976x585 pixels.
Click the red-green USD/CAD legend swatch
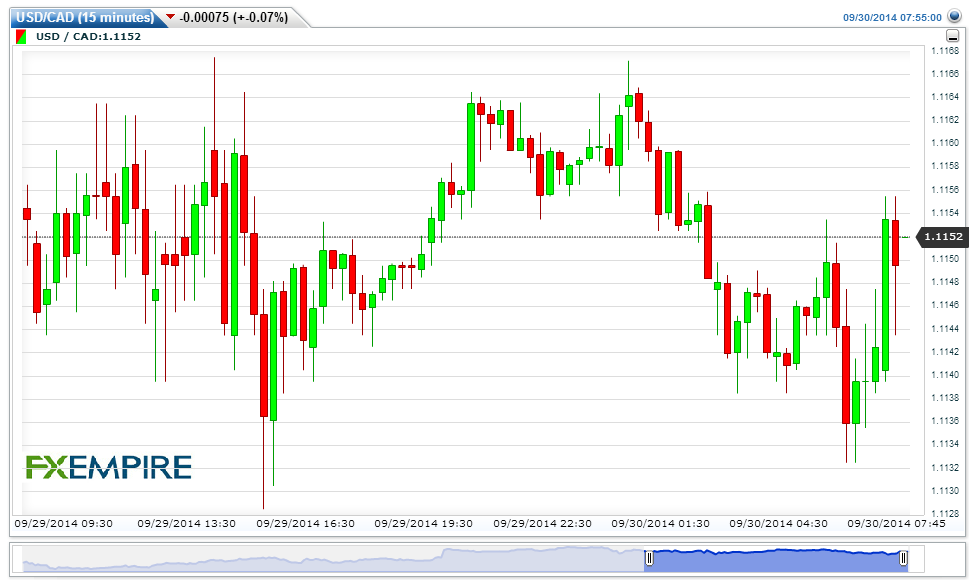(x=21, y=37)
